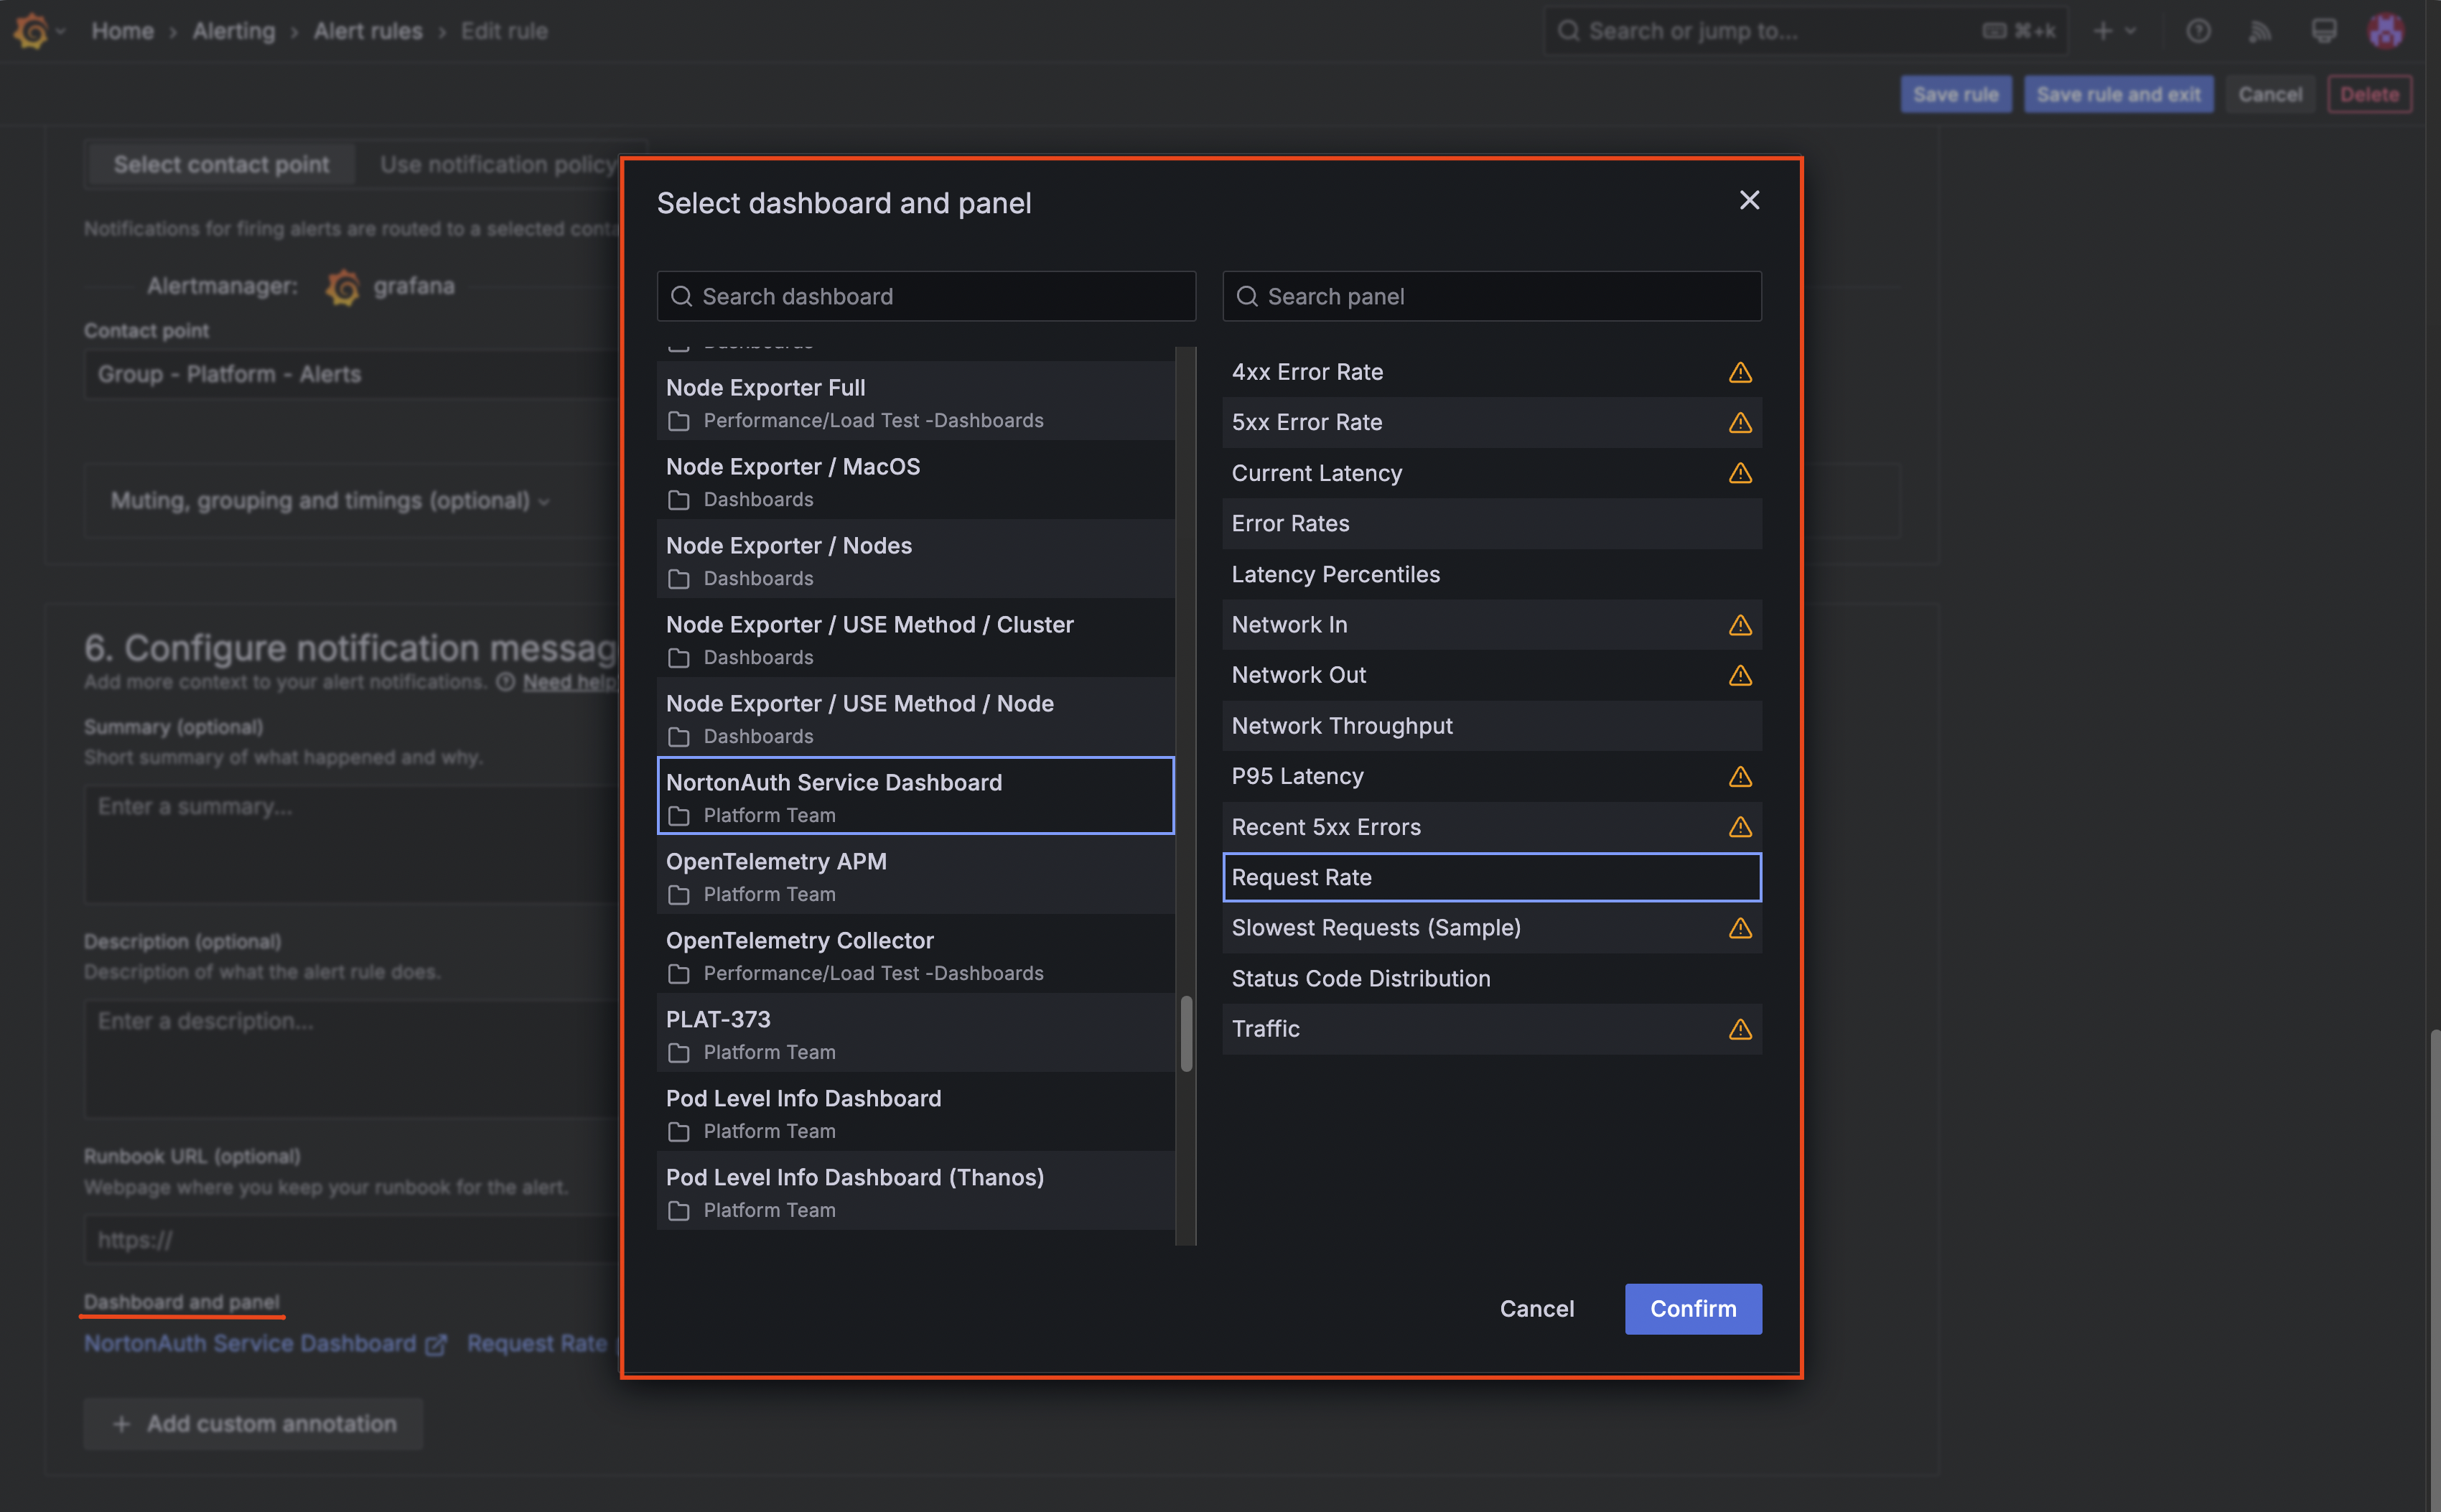The image size is (2441, 1512).
Task: Click warning icon beside Network In
Action: tap(1740, 625)
